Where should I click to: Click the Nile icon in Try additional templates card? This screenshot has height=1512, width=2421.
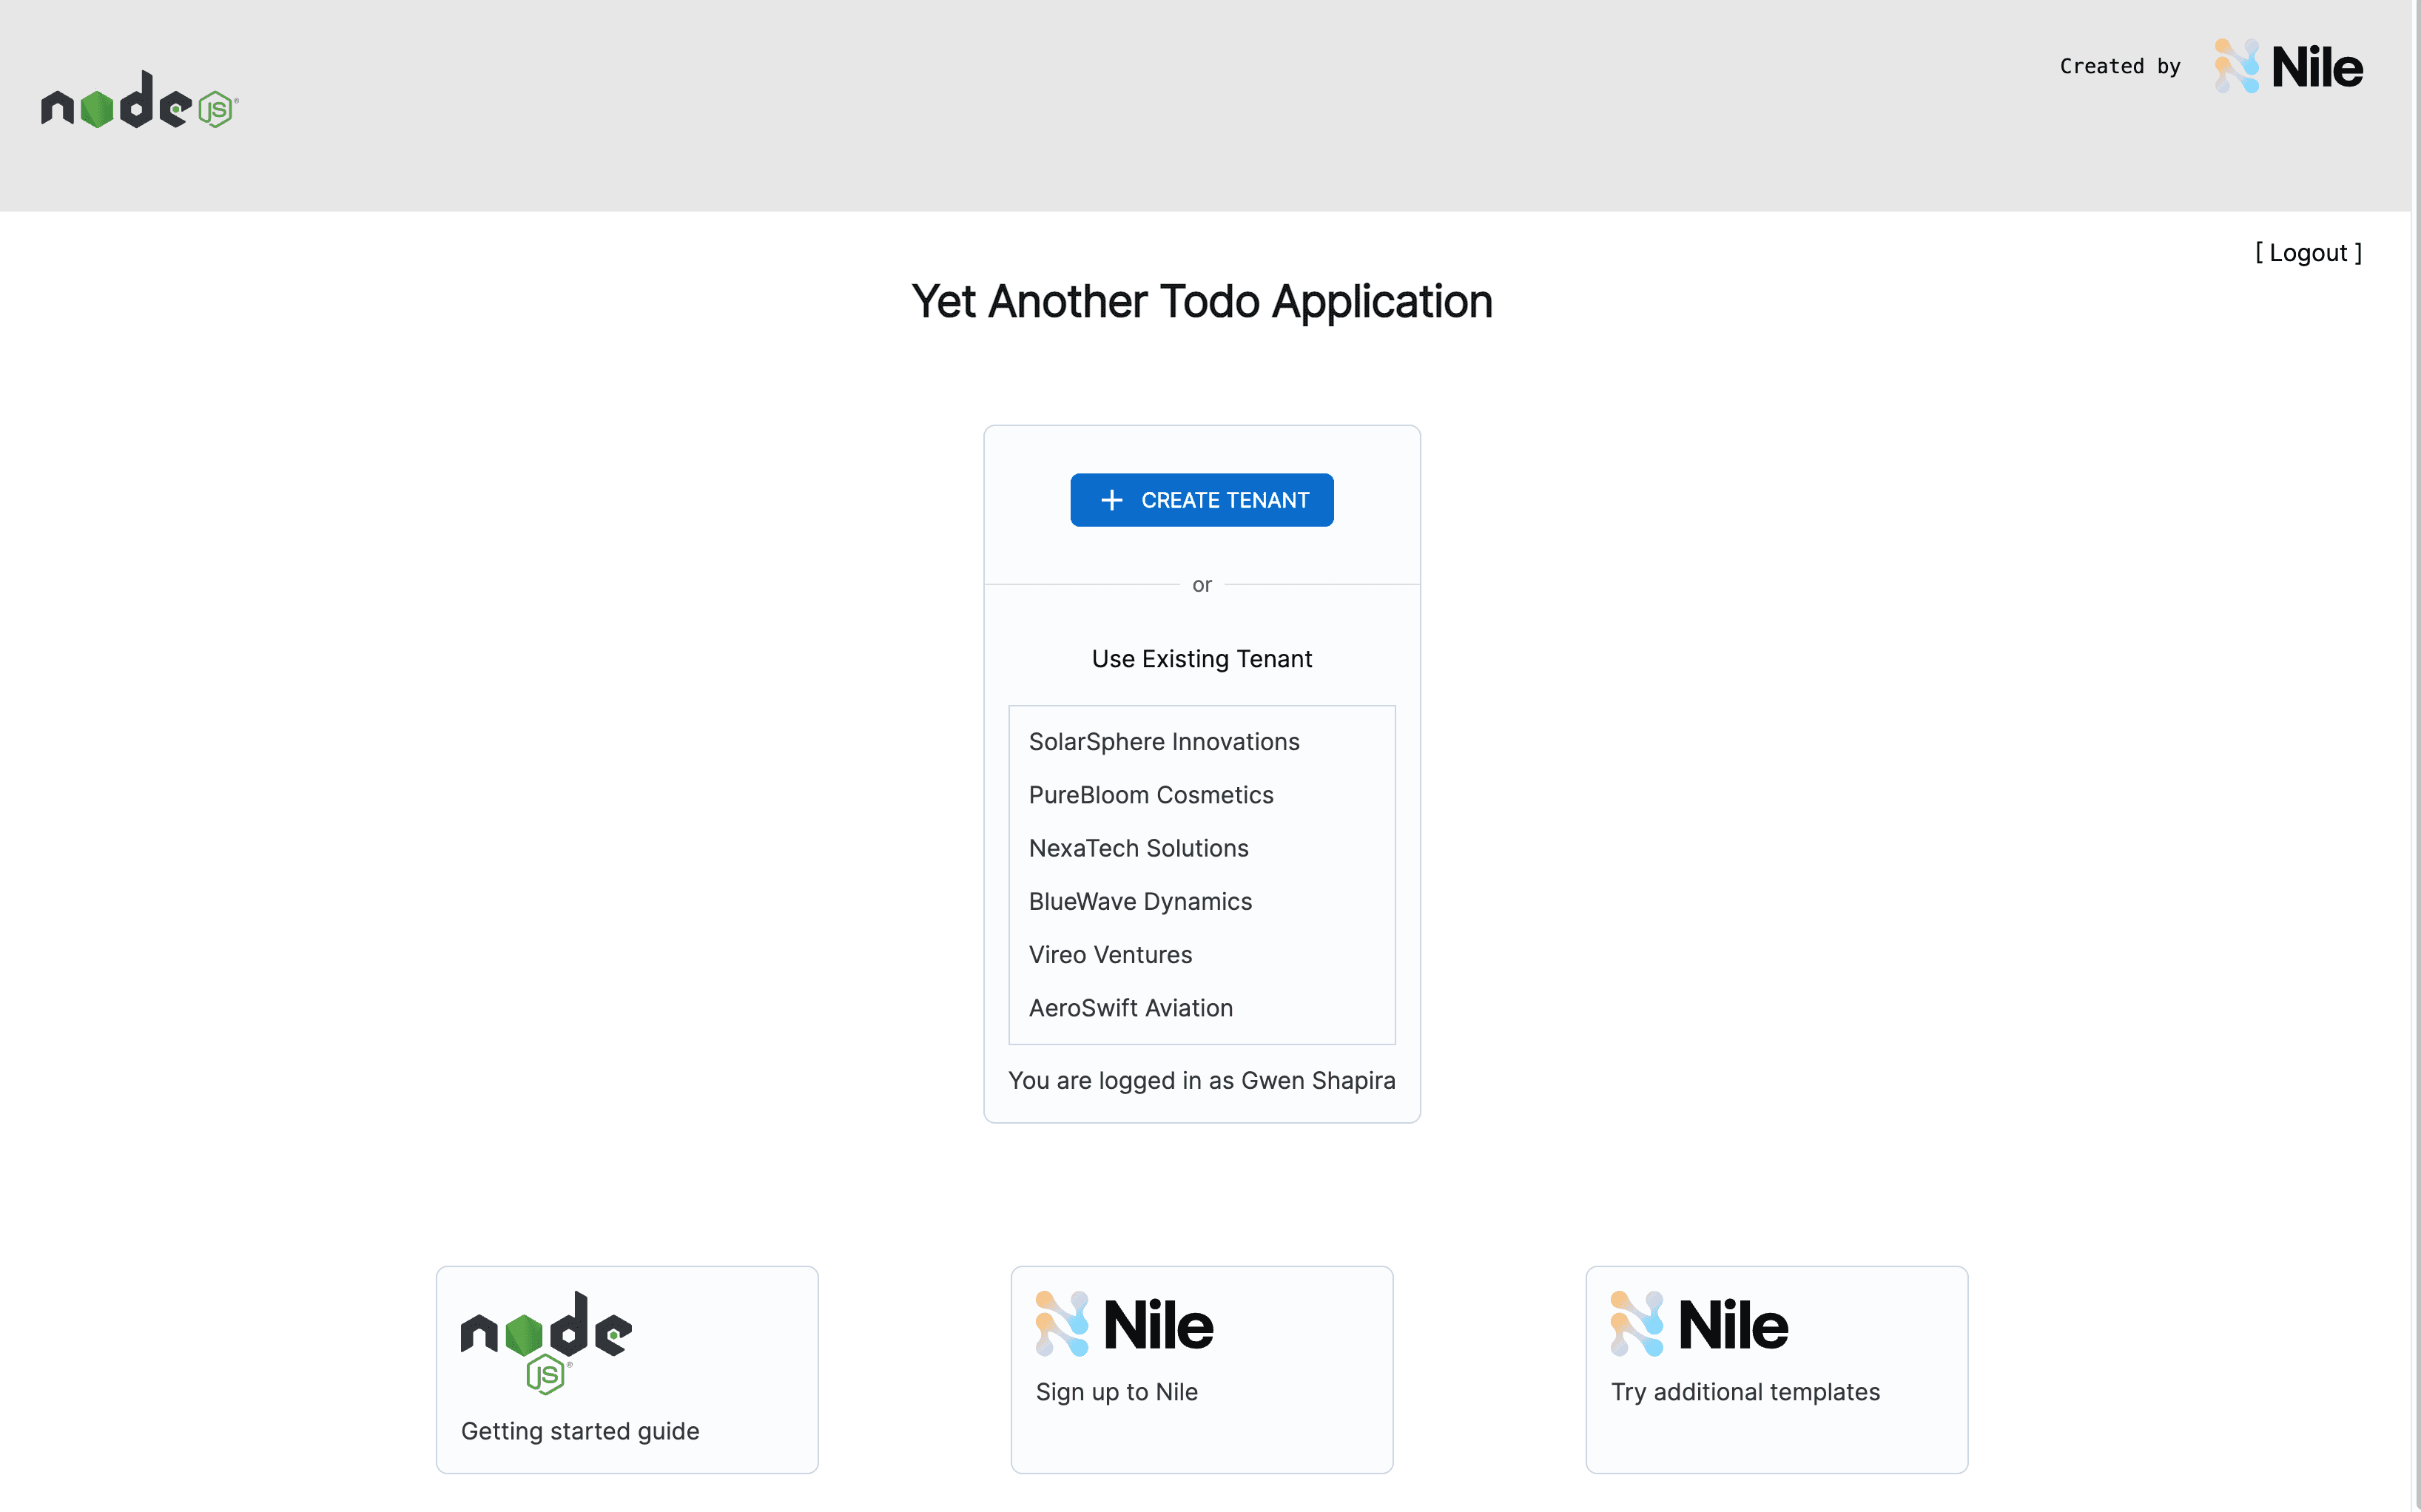coord(1635,1326)
